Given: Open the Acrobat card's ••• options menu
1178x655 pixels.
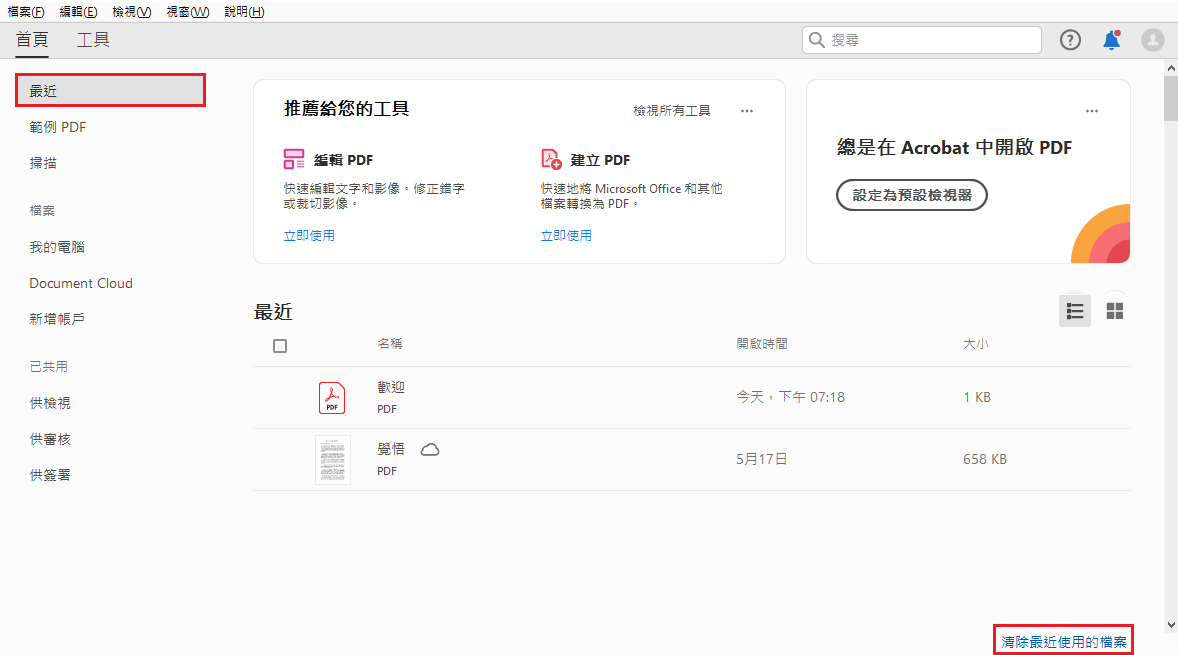Looking at the screenshot, I should click(x=1091, y=110).
